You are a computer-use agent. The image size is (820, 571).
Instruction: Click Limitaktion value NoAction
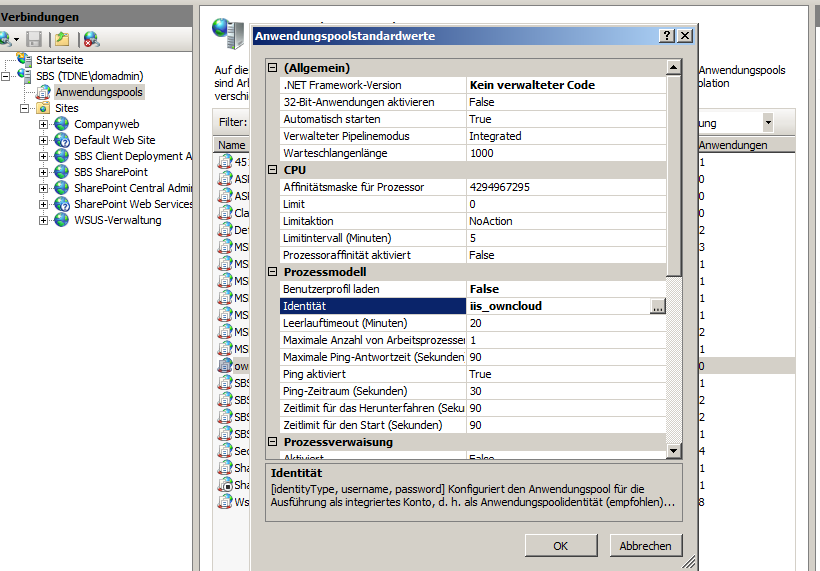click(x=566, y=221)
